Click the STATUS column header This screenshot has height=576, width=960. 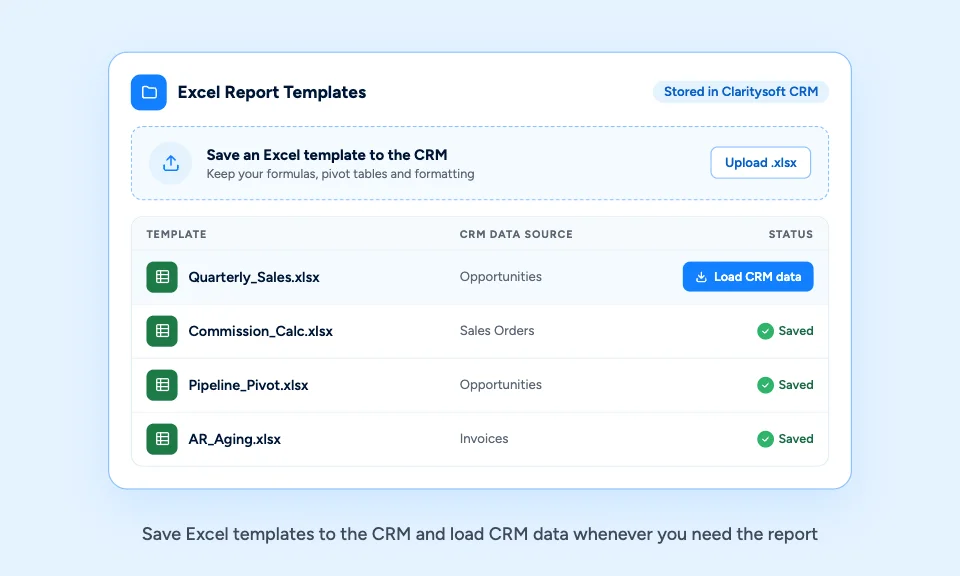click(790, 234)
